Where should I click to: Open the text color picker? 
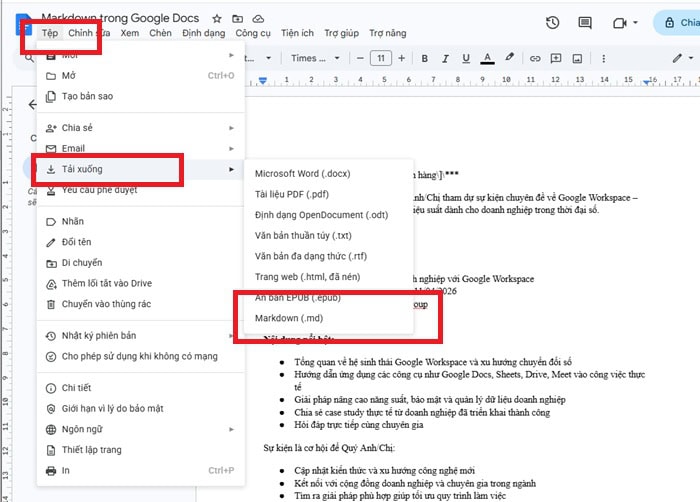point(488,58)
